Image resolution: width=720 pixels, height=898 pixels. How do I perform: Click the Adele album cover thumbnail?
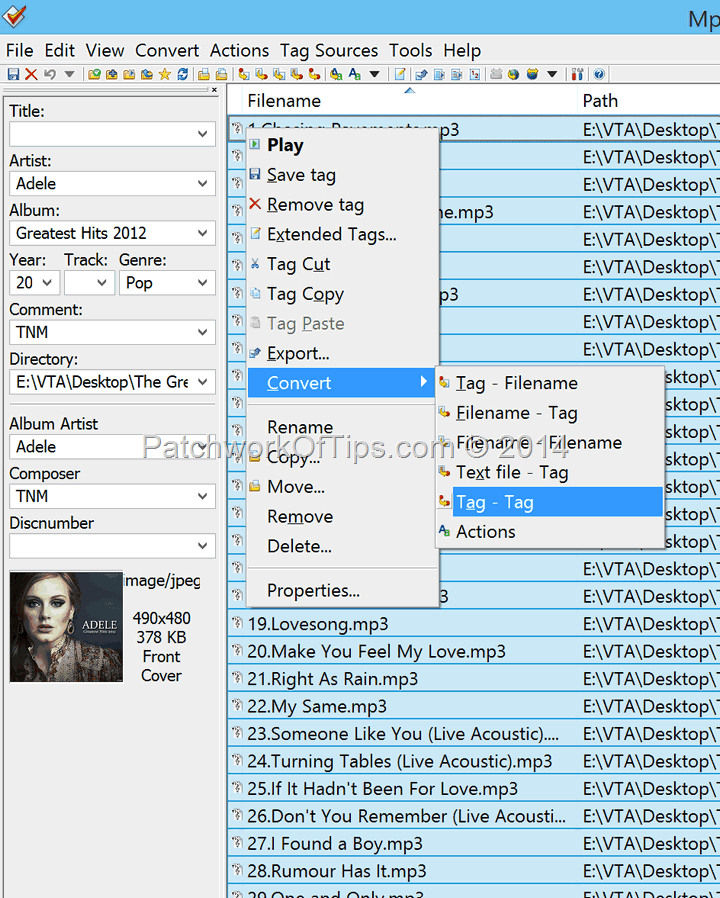click(66, 627)
